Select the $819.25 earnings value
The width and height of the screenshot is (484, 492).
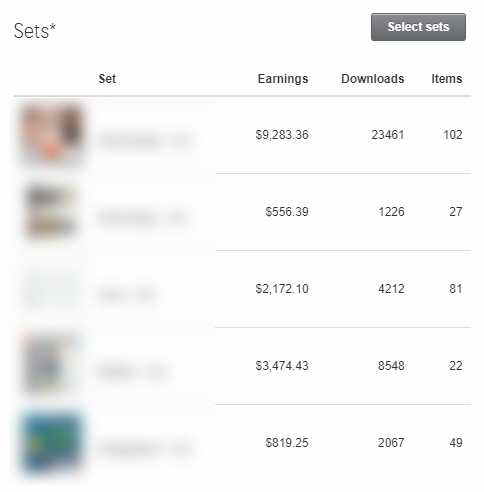pyautogui.click(x=287, y=443)
